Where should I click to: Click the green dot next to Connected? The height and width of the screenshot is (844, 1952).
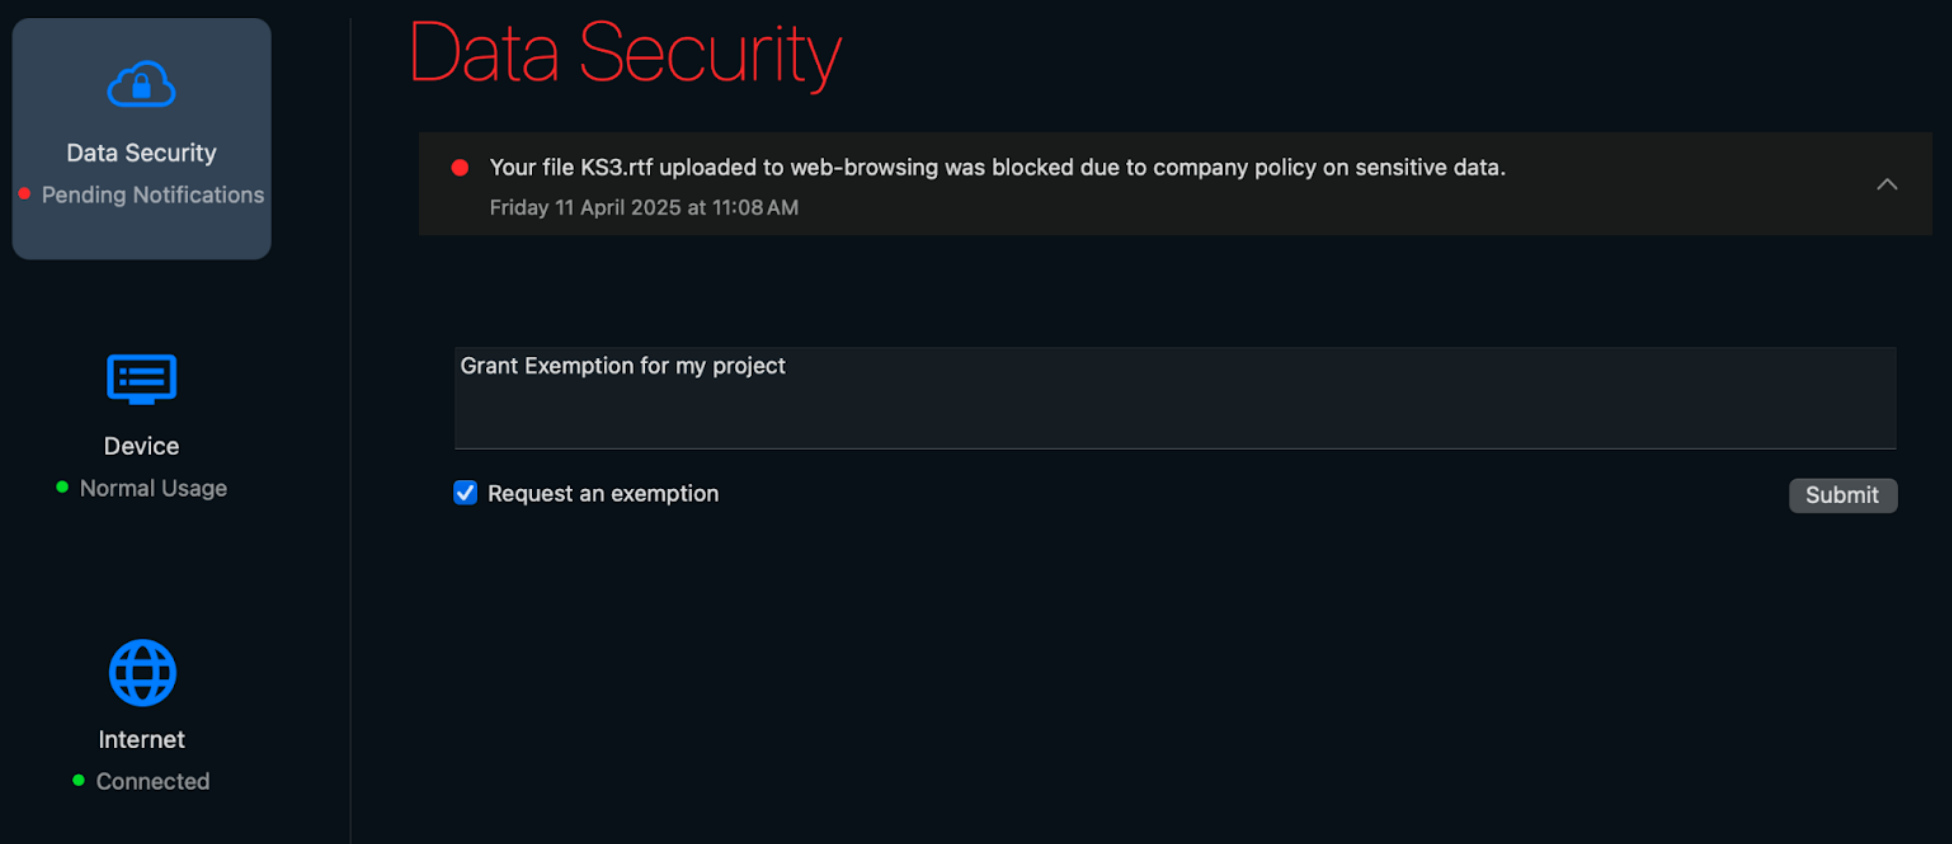pyautogui.click(x=78, y=780)
